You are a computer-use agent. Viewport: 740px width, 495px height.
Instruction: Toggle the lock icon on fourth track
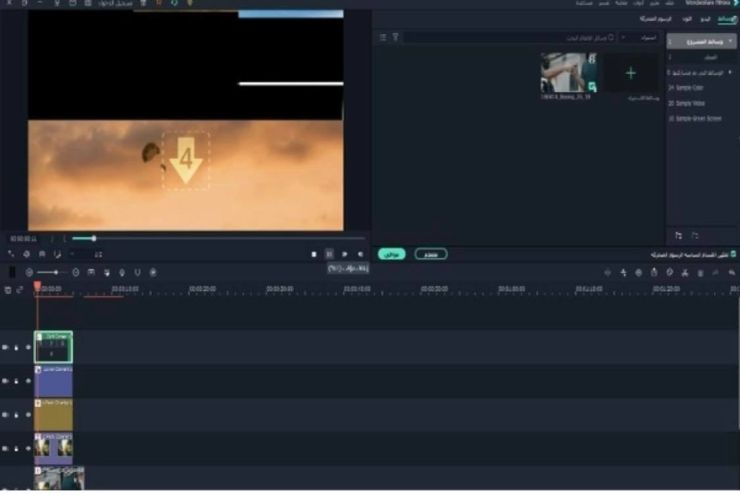pos(16,448)
